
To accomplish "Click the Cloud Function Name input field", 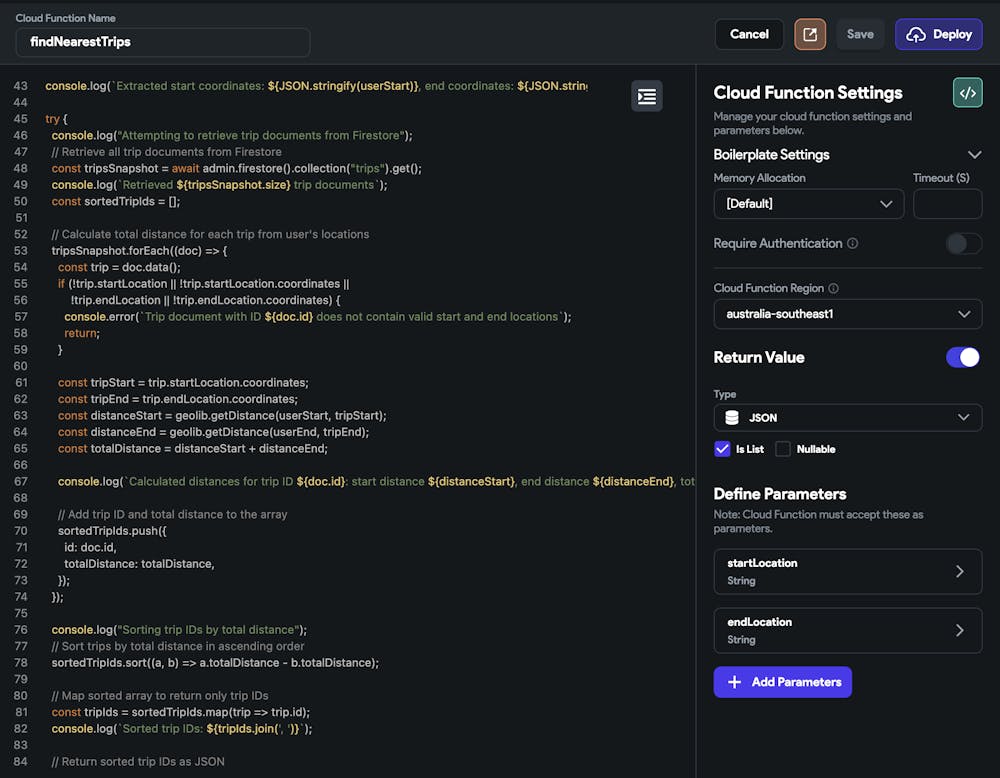I will (163, 42).
